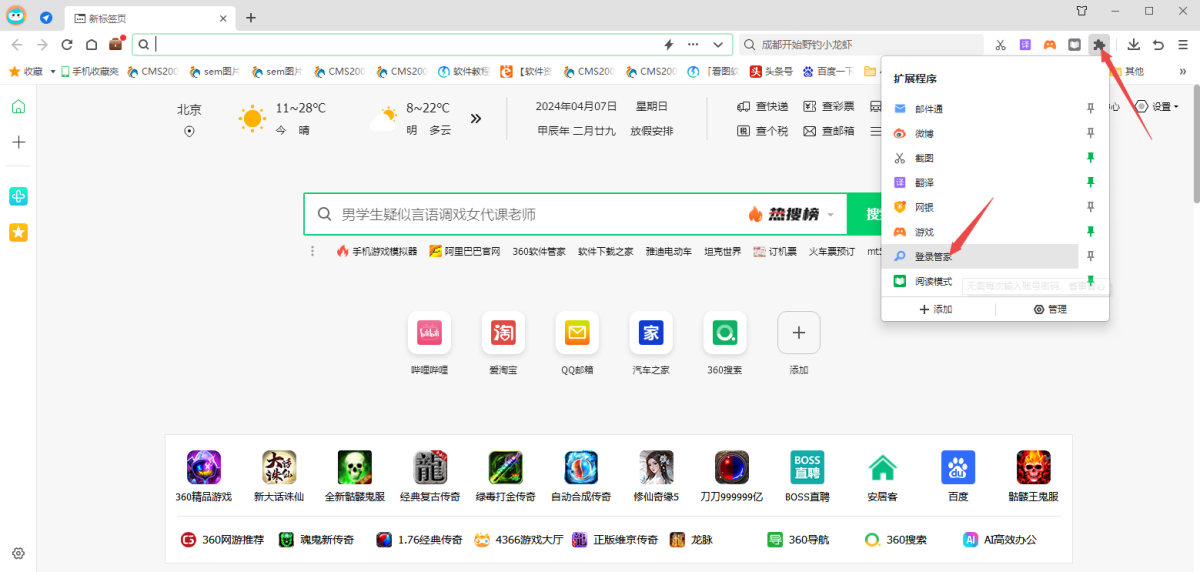The image size is (1200, 572).
Task: Reload the page with refresh icon
Action: 67,45
